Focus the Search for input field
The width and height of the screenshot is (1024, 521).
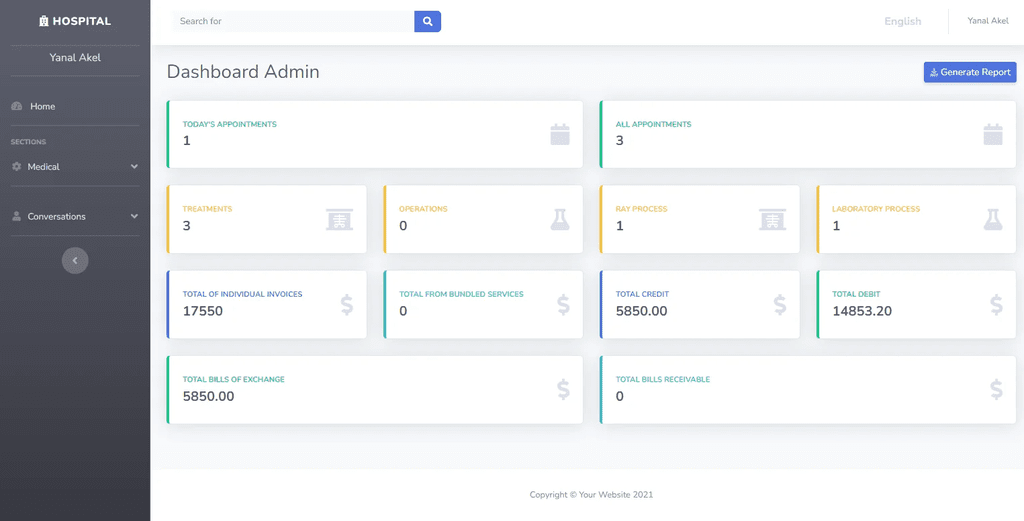coord(293,21)
